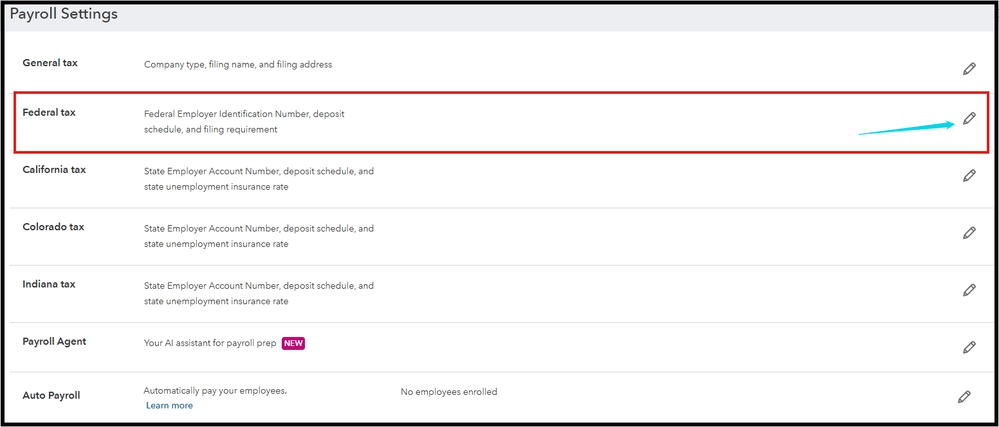The width and height of the screenshot is (999, 427).
Task: Edit General tax settings with pencil icon
Action: [x=968, y=69]
